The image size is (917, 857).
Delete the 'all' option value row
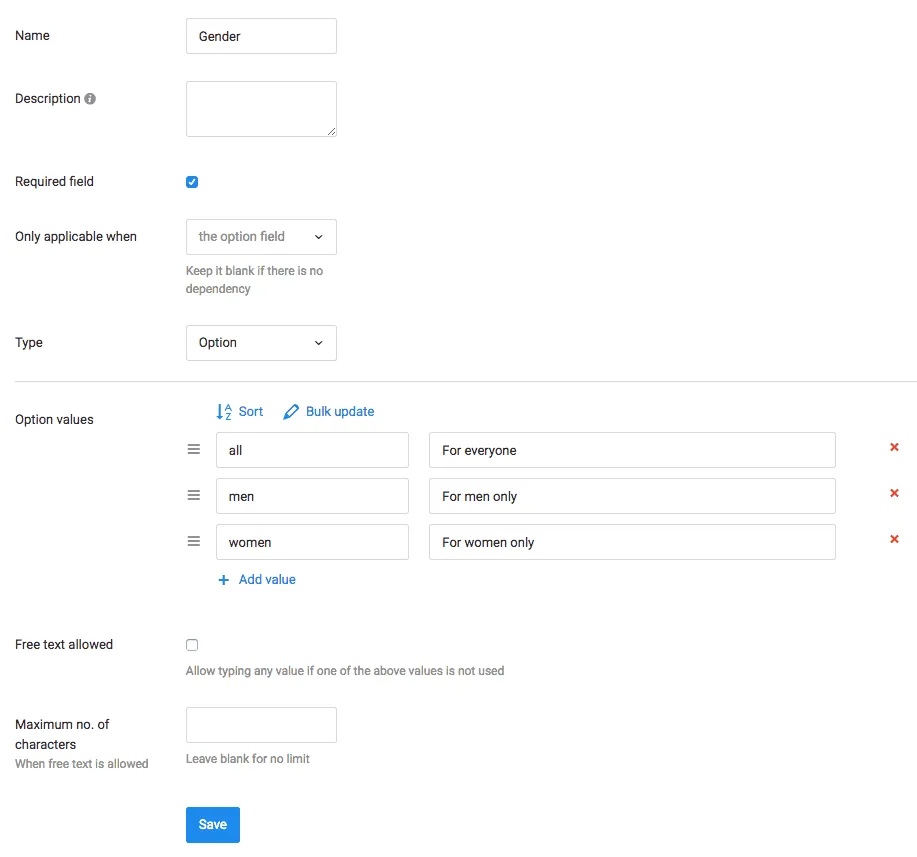(x=894, y=448)
